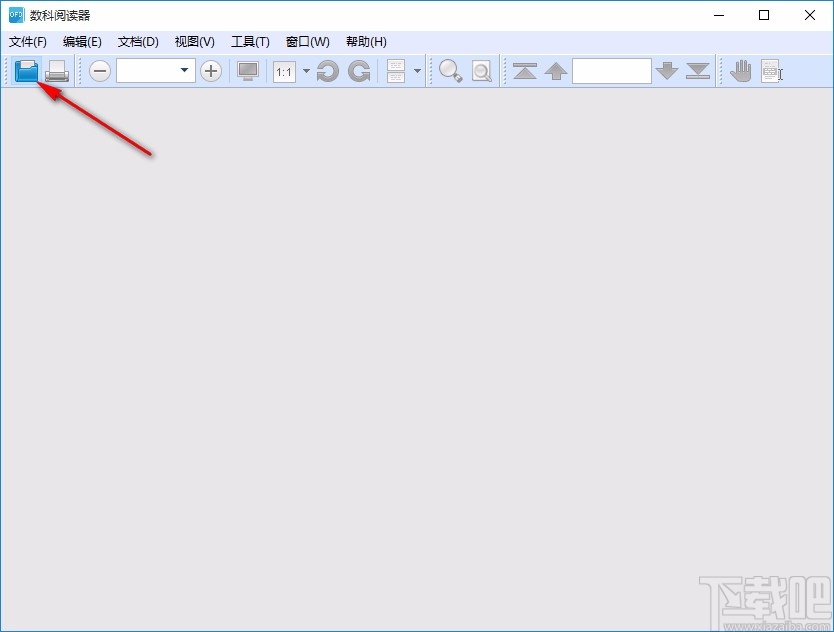This screenshot has height=632, width=834.
Task: Click the magnifier search icon
Action: click(x=451, y=71)
